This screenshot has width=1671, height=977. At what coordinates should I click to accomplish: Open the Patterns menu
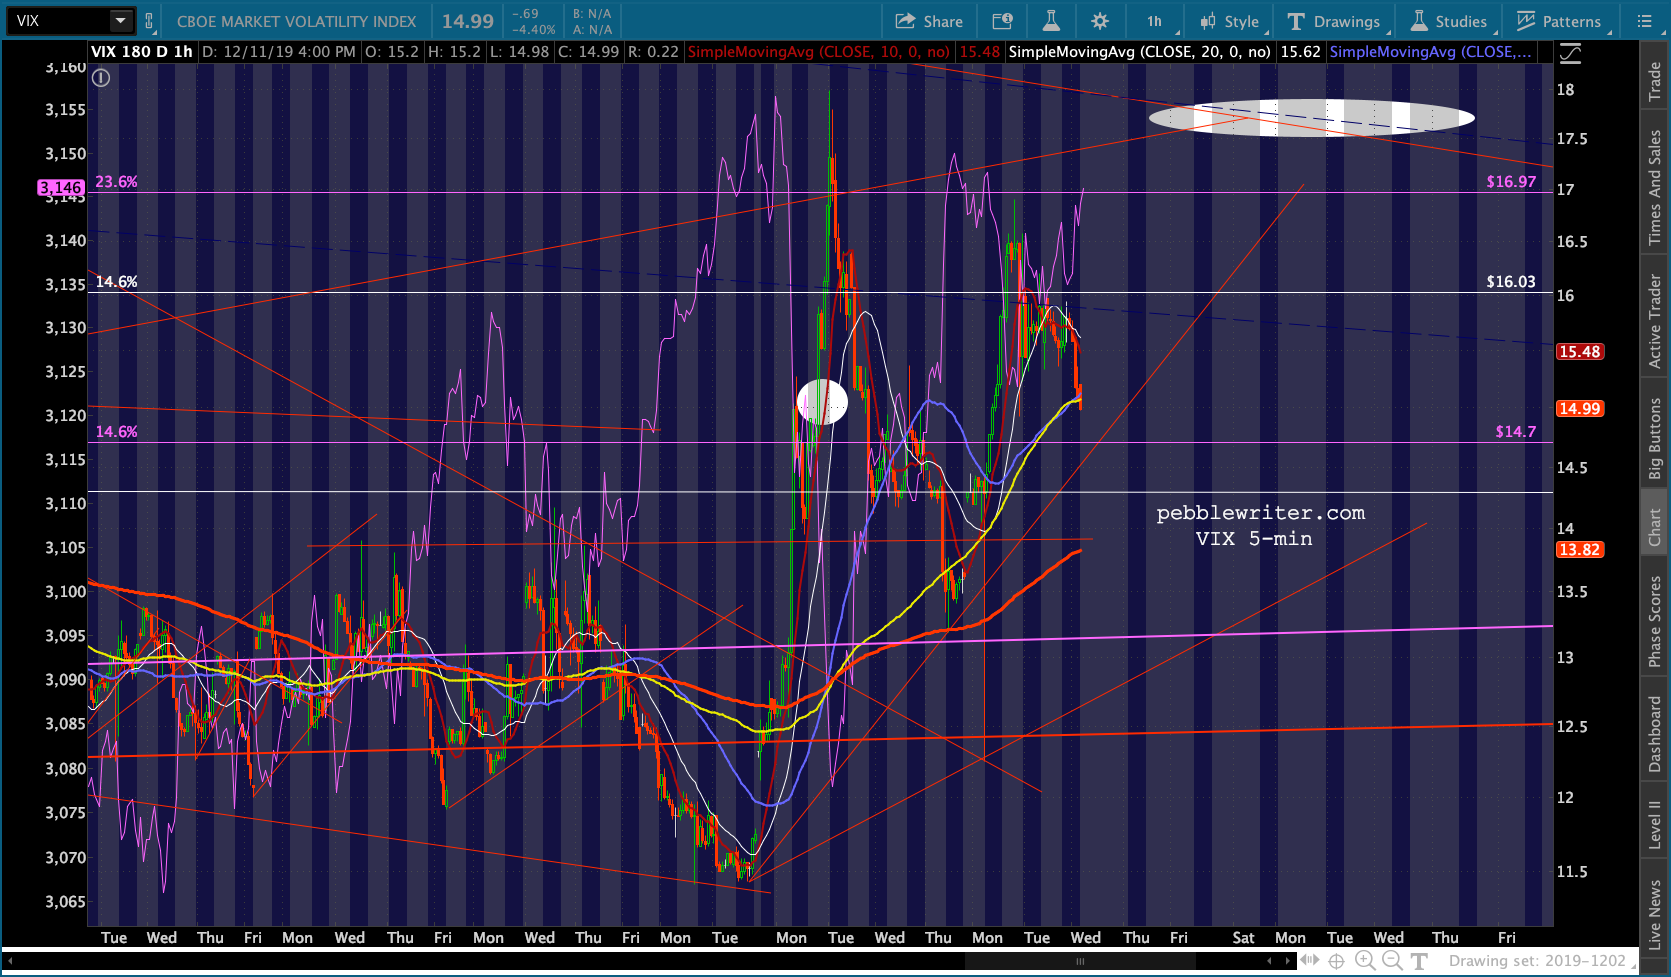[1559, 21]
